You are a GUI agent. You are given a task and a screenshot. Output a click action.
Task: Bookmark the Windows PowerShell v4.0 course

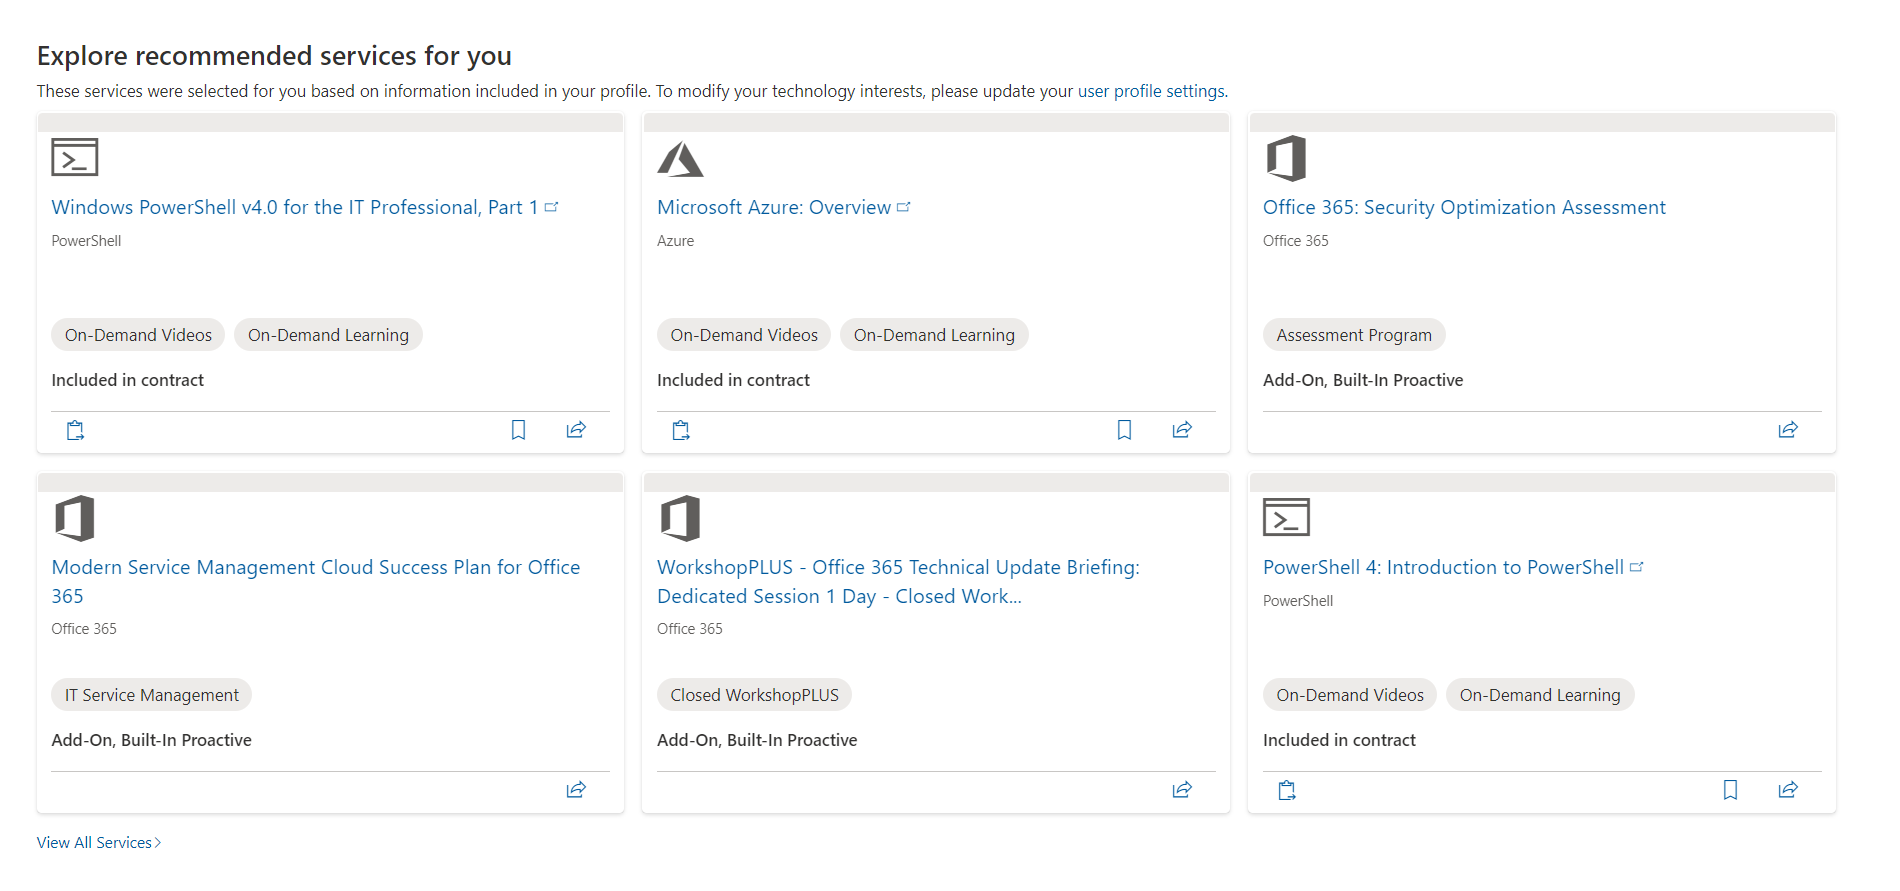(518, 430)
